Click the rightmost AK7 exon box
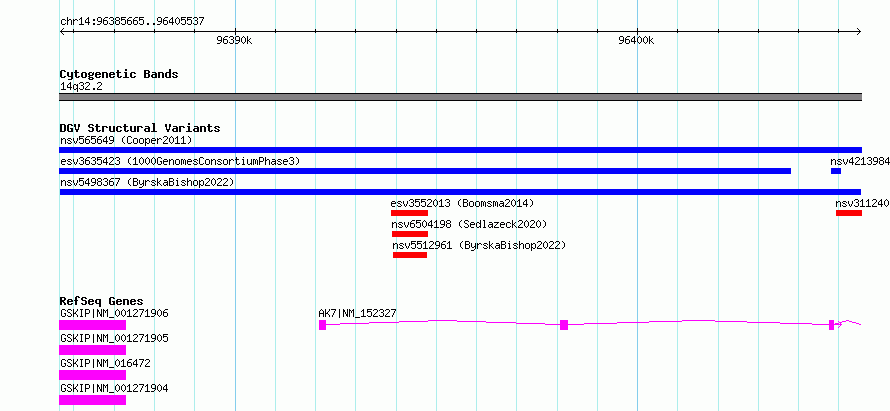The height and width of the screenshot is (411, 890). click(x=832, y=325)
